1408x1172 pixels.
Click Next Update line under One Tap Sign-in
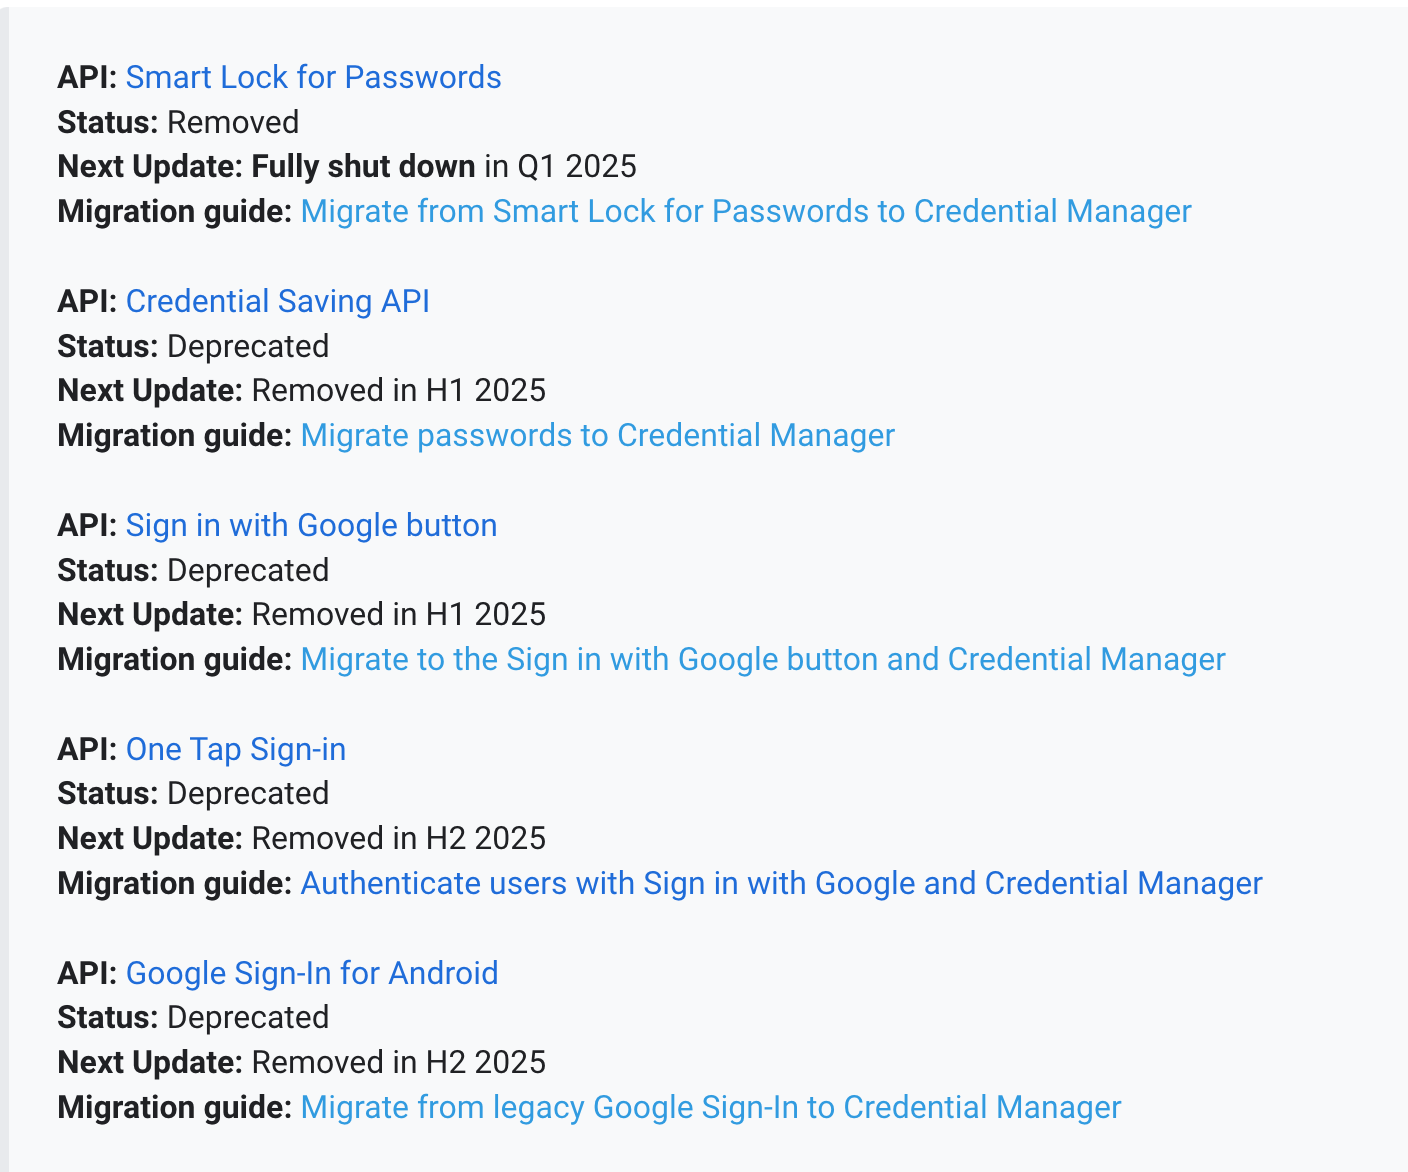302,838
